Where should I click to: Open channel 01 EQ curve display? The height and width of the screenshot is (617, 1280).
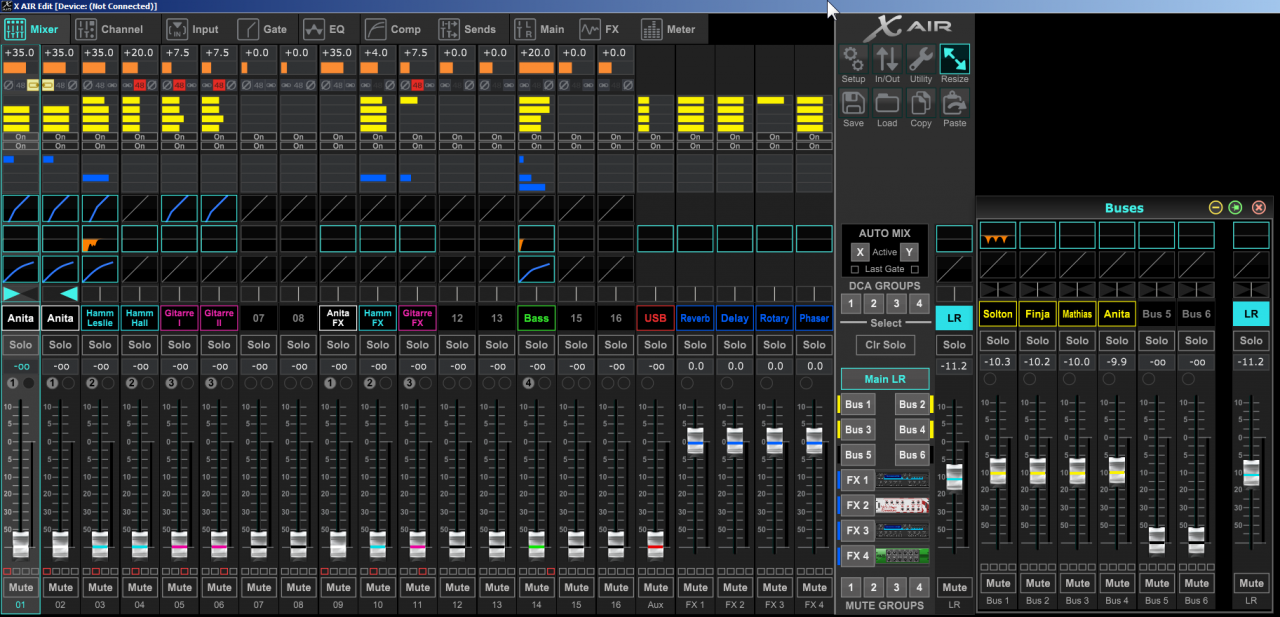[x=20, y=208]
